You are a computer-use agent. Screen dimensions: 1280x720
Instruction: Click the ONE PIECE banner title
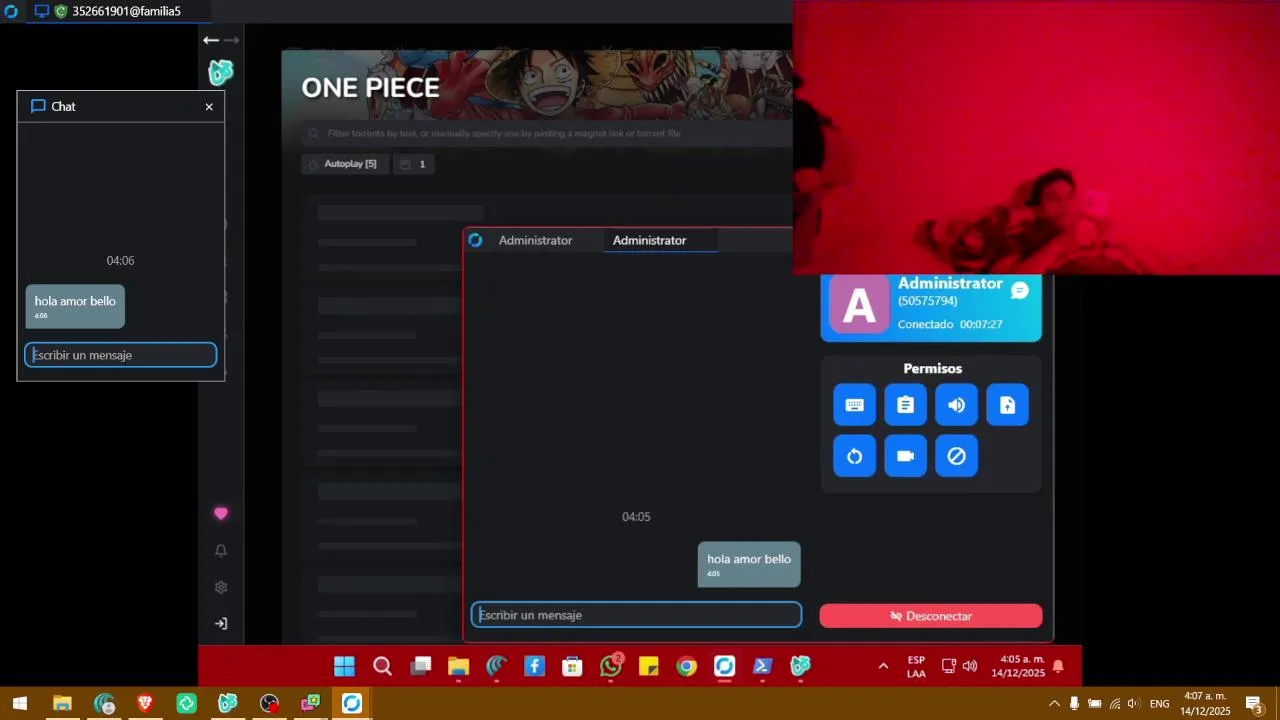tap(371, 88)
